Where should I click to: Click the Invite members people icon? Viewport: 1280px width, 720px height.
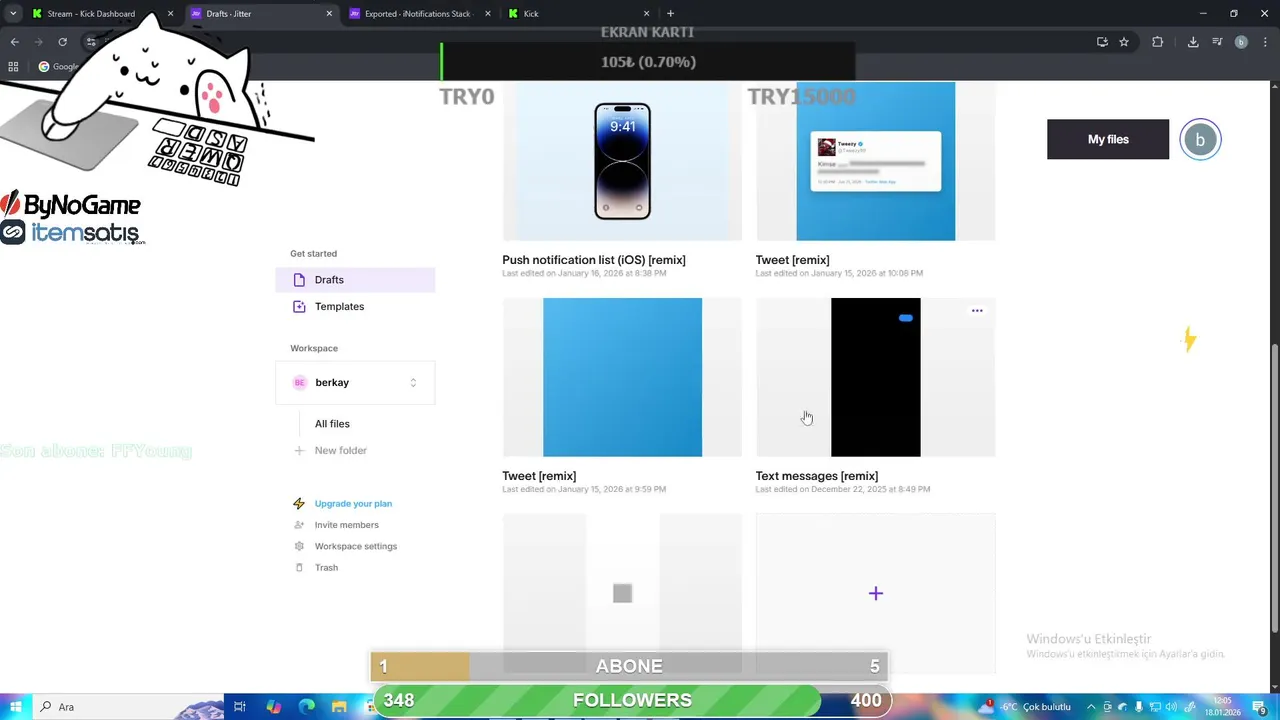pos(299,525)
